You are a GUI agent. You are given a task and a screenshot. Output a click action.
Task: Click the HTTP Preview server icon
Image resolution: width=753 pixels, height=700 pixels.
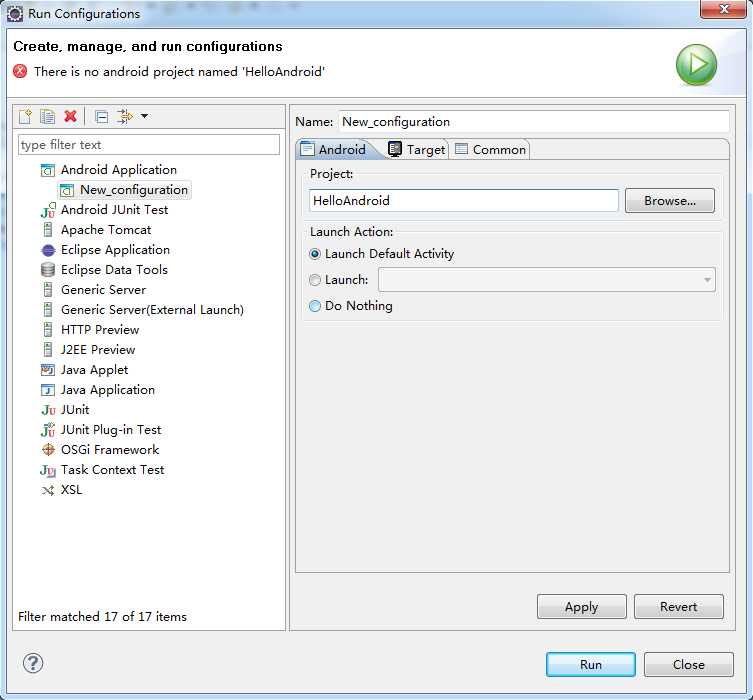point(48,330)
